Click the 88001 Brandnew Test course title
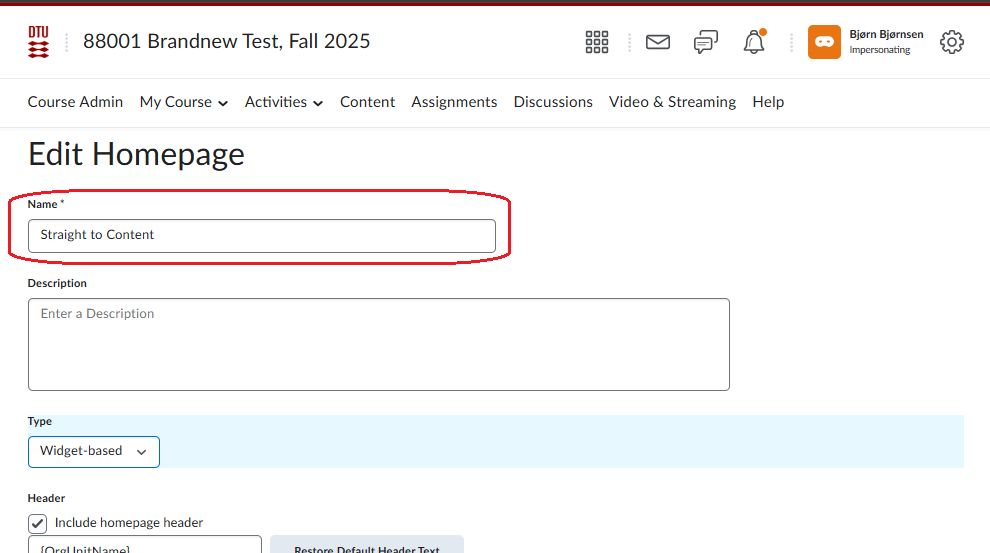The height and width of the screenshot is (553, 990). pos(226,42)
